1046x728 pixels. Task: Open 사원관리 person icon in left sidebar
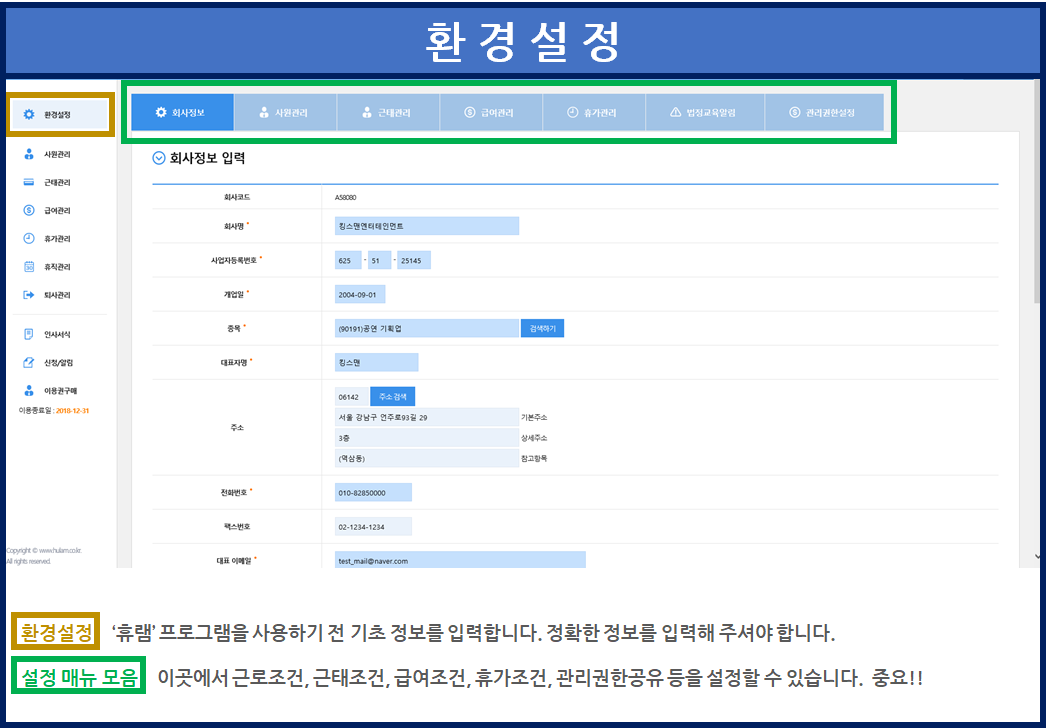pos(29,155)
